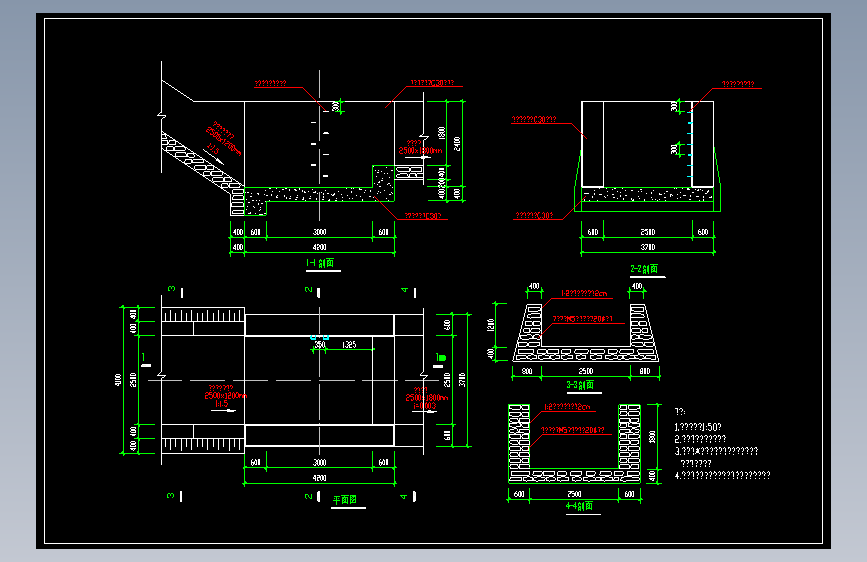Pick the 2400 vertical dimension in 1-1 section
The image size is (867, 562).
point(457,144)
